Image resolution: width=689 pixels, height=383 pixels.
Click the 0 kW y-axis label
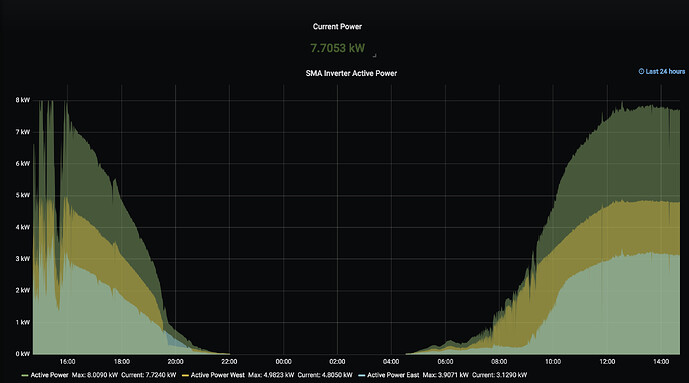tap(23, 354)
